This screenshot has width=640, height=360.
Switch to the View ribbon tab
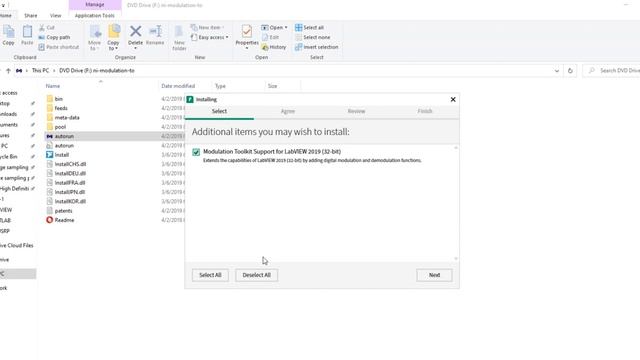pyautogui.click(x=56, y=16)
